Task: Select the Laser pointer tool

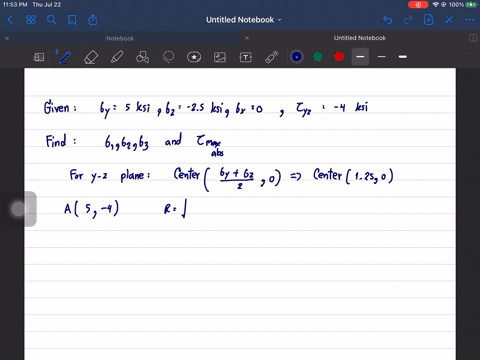Action: pyautogui.click(x=272, y=57)
